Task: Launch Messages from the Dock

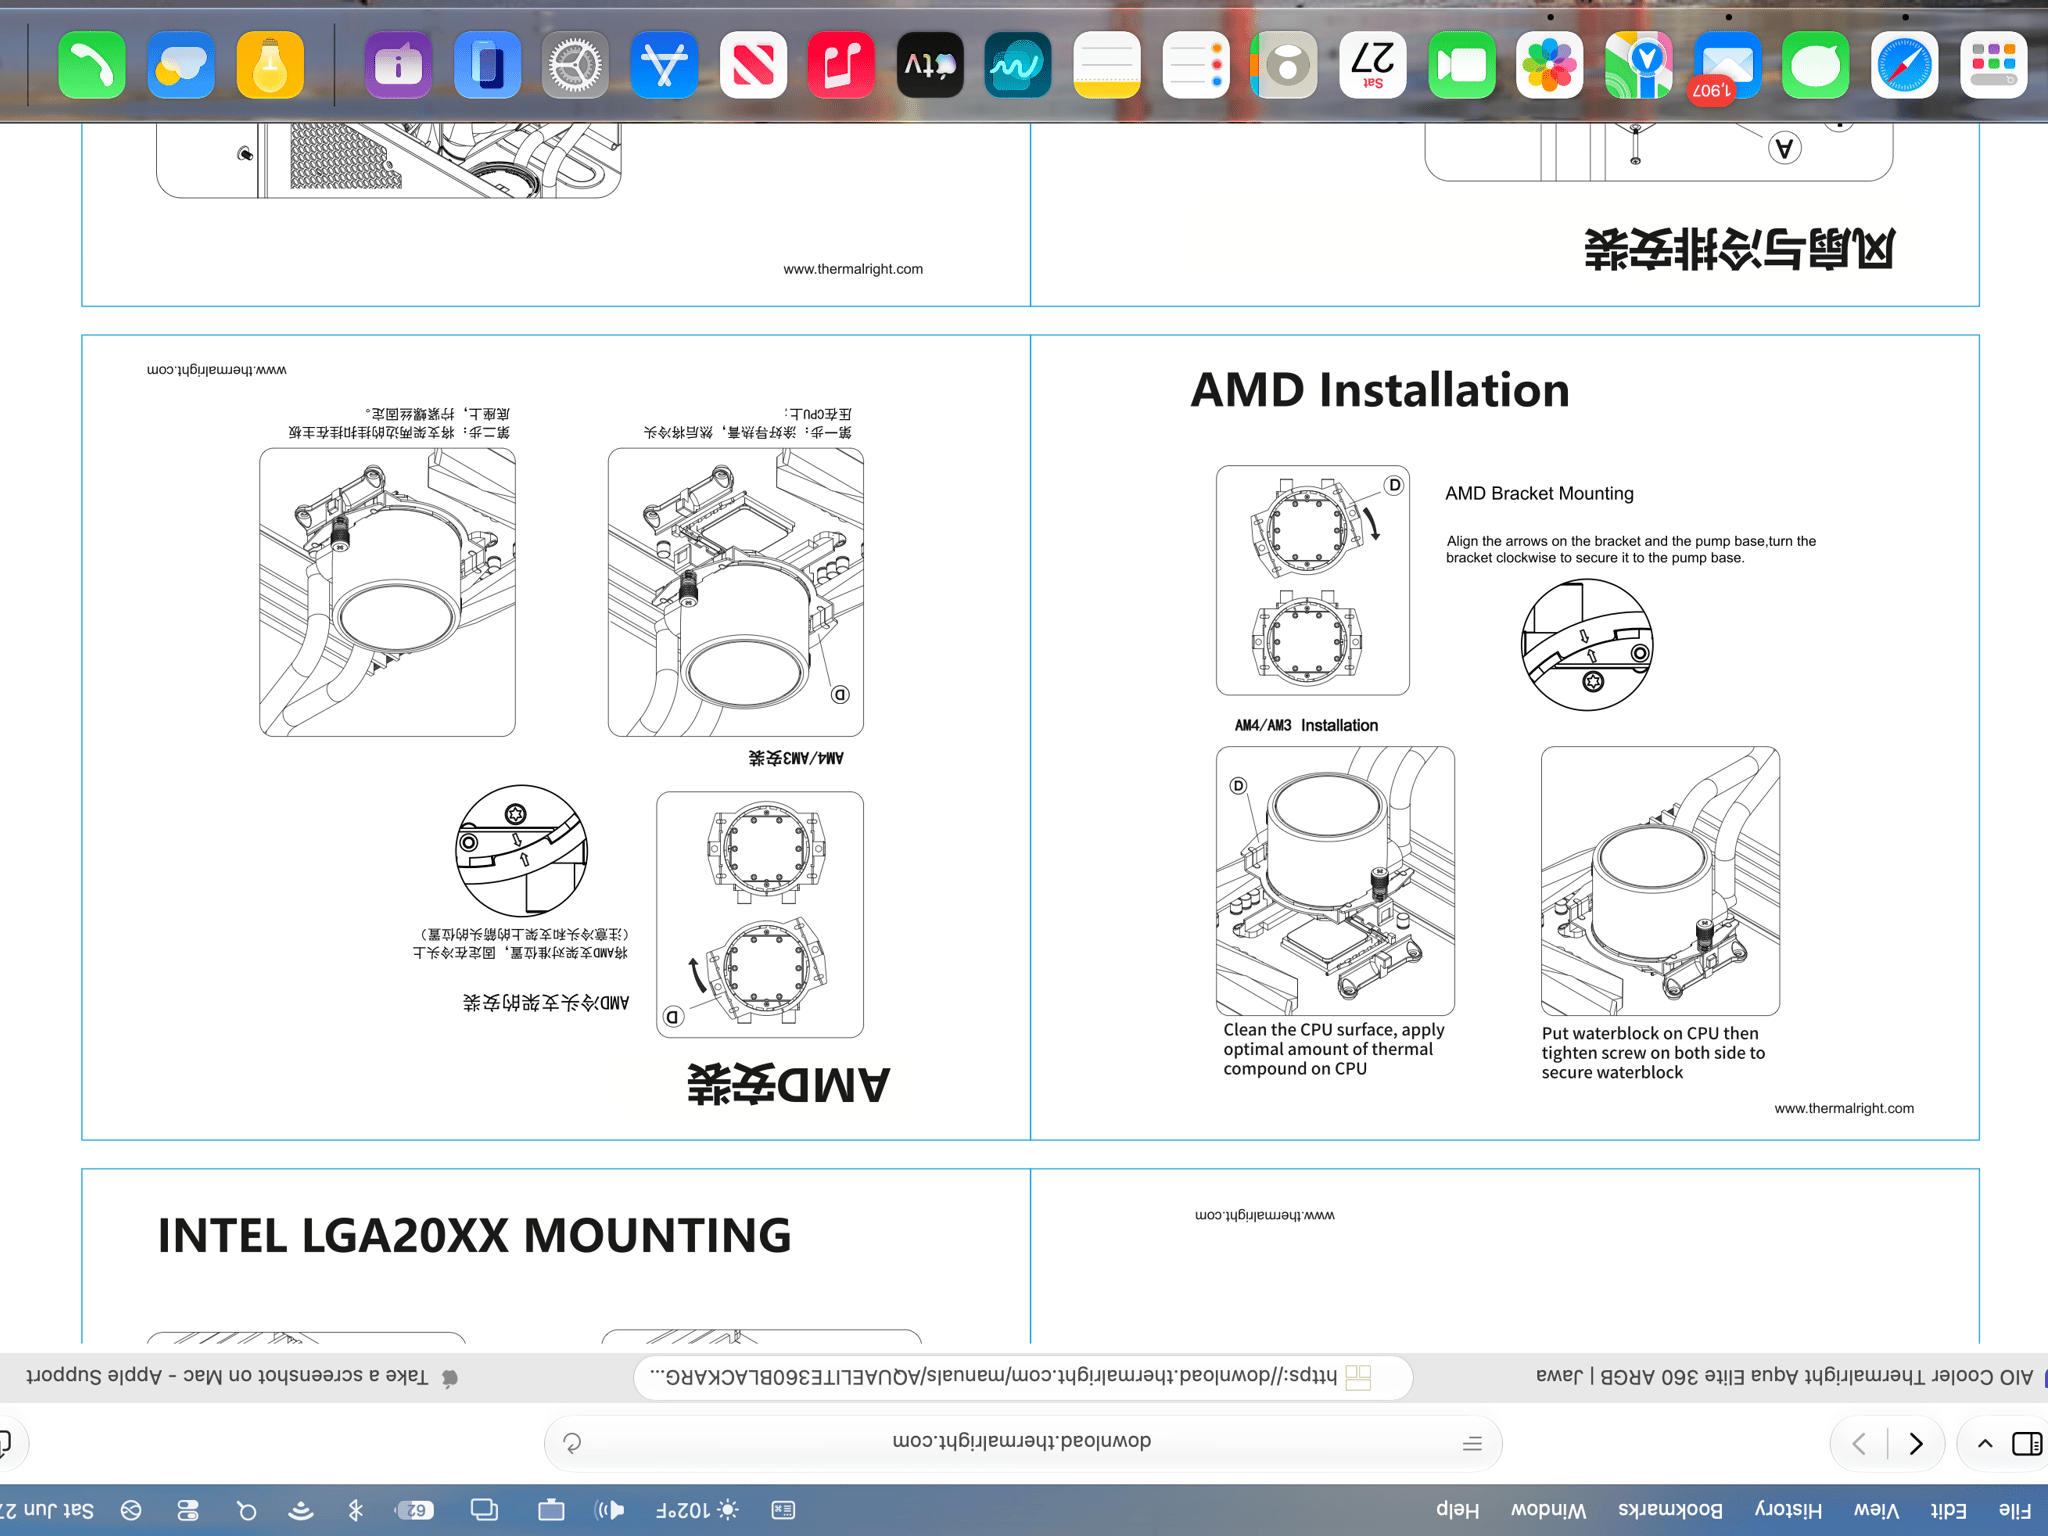Action: coord(1816,66)
